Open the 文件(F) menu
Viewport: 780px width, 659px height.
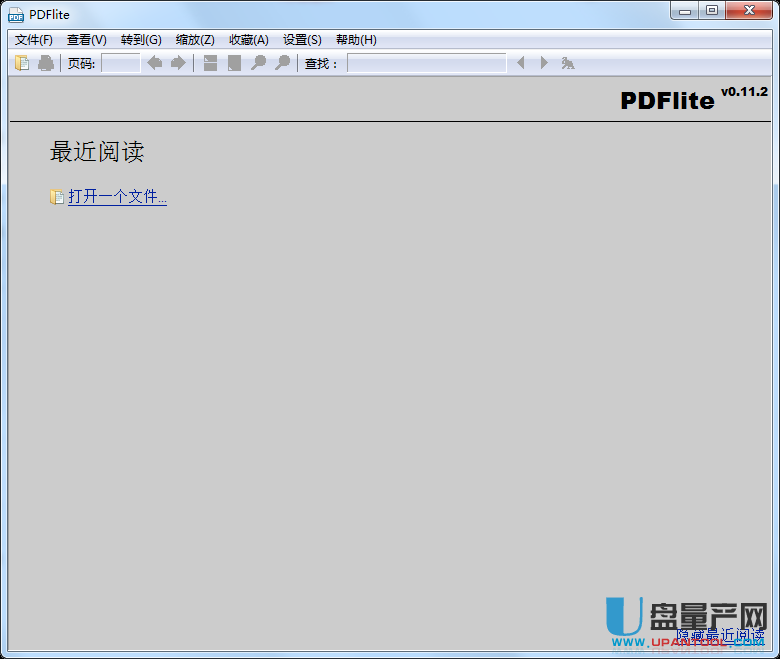coord(34,40)
